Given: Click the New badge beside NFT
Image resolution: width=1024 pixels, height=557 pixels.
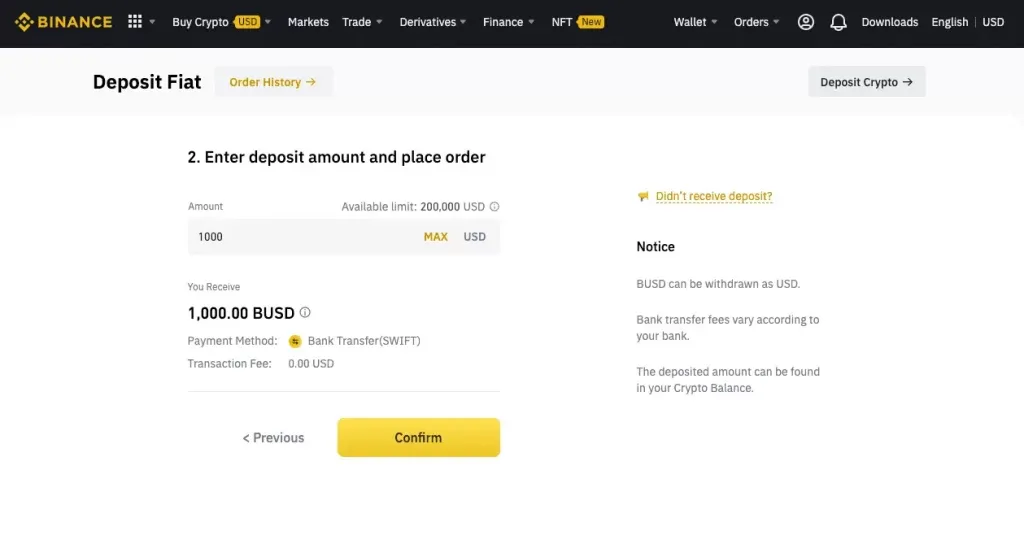Looking at the screenshot, I should pyautogui.click(x=590, y=22).
